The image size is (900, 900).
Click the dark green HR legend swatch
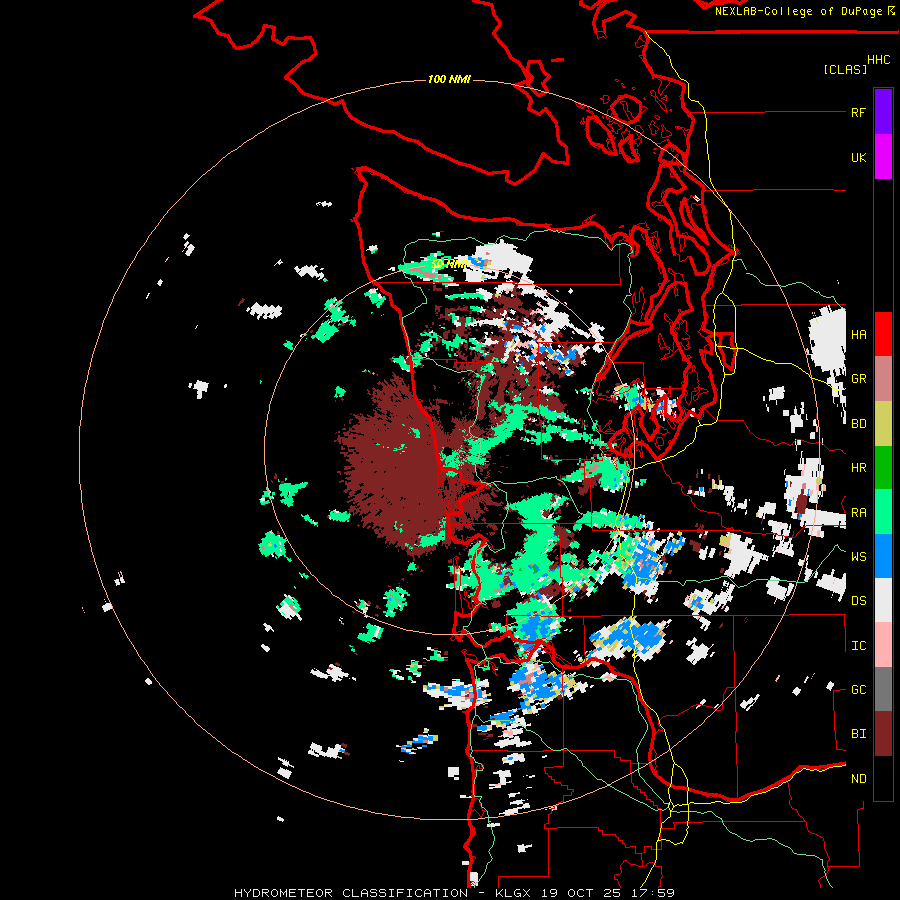[x=883, y=467]
